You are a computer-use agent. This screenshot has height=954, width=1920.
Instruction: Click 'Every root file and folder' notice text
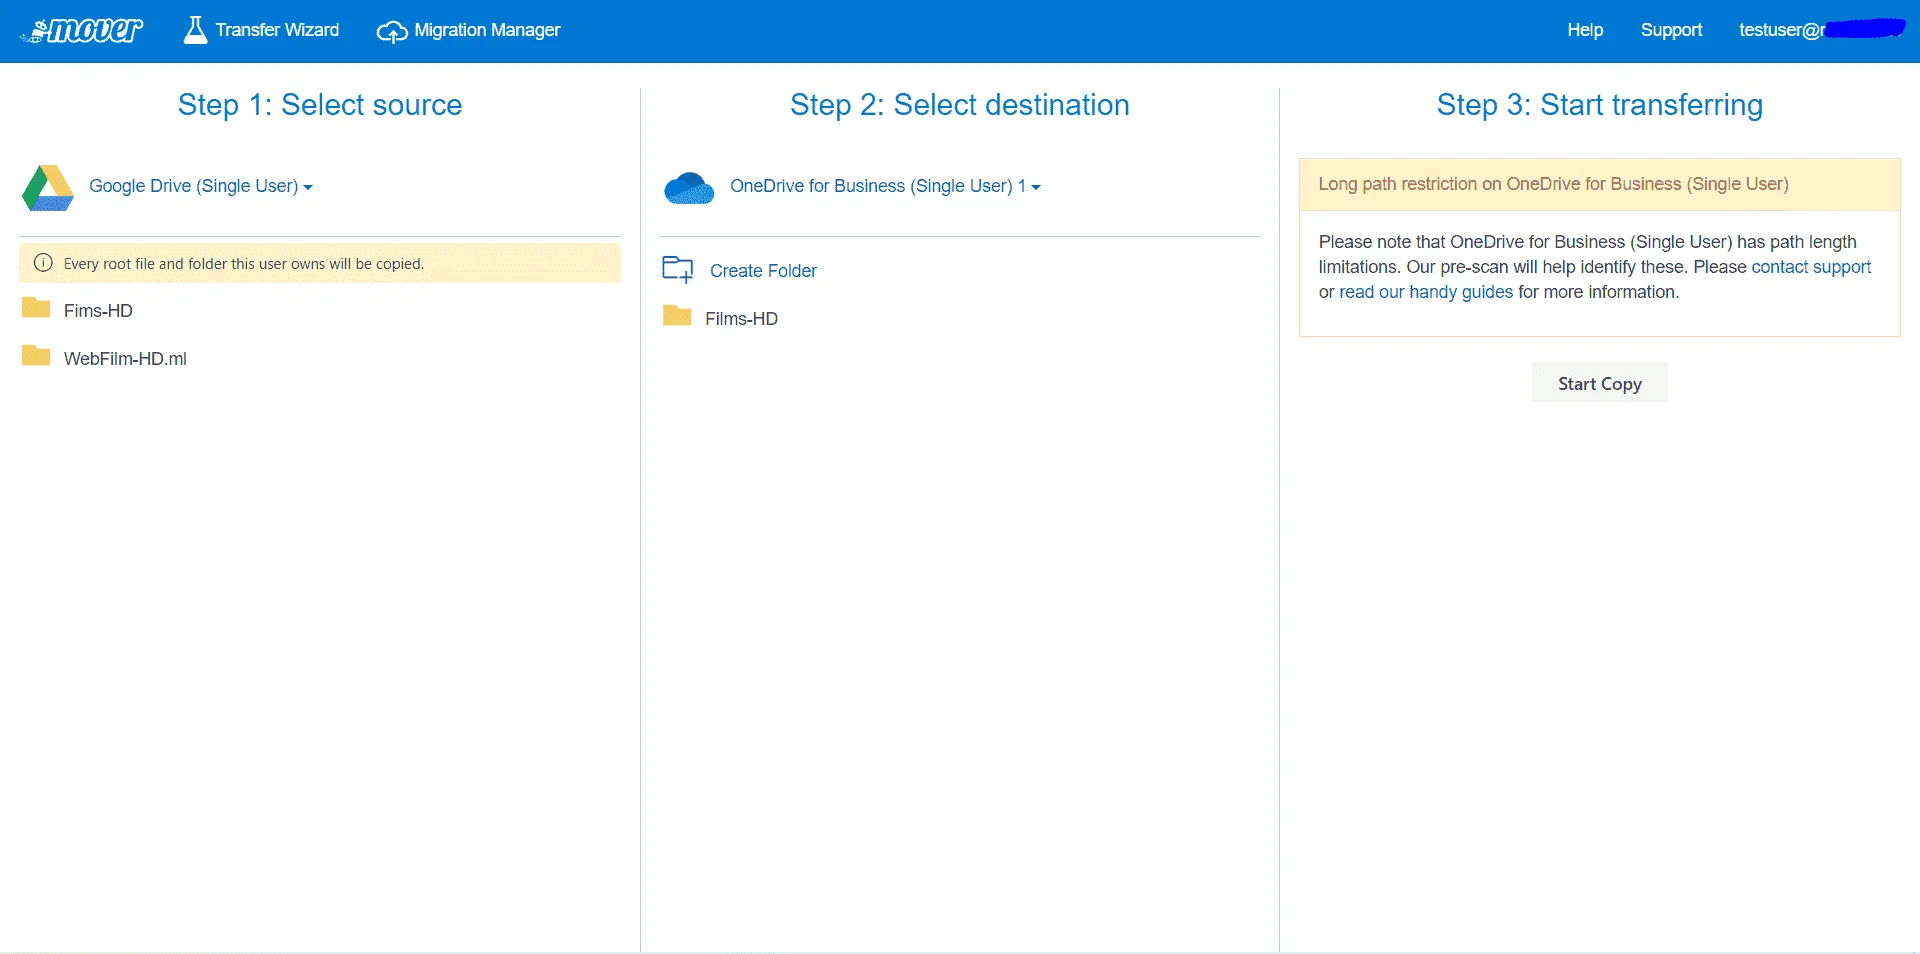pos(244,264)
